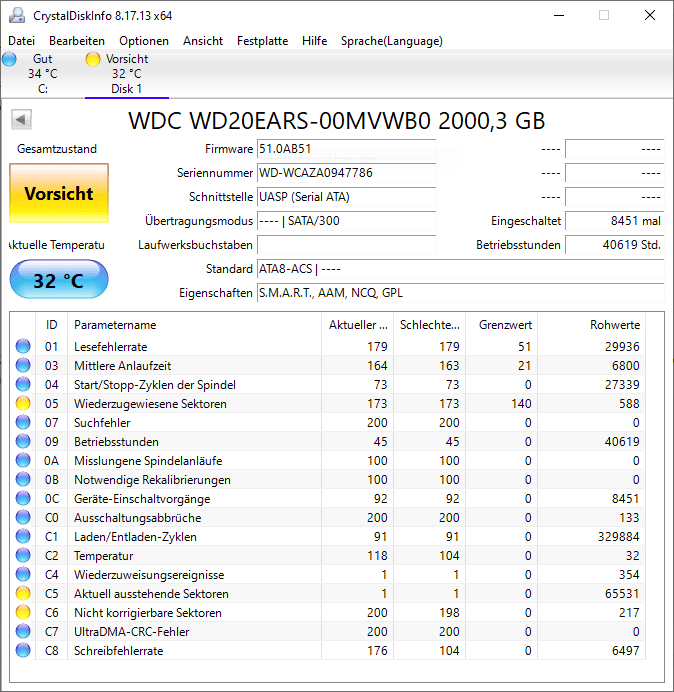Screen dimensions: 674x692
Task: Open the Sprache(Language) menu
Action: (392, 41)
